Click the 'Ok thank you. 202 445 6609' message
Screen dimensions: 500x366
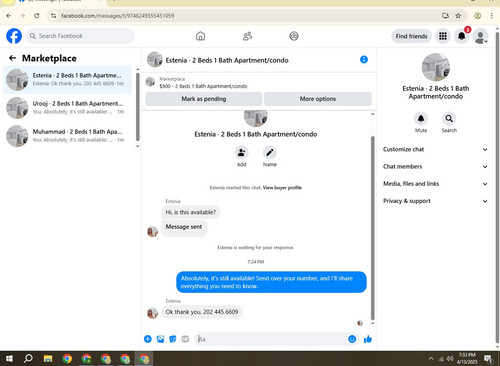point(202,312)
